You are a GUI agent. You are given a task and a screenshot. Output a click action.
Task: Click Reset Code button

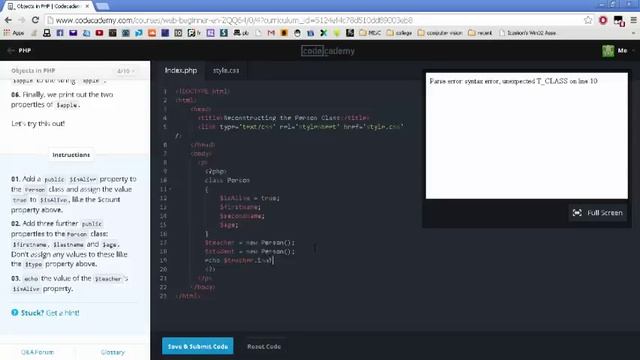(264, 347)
